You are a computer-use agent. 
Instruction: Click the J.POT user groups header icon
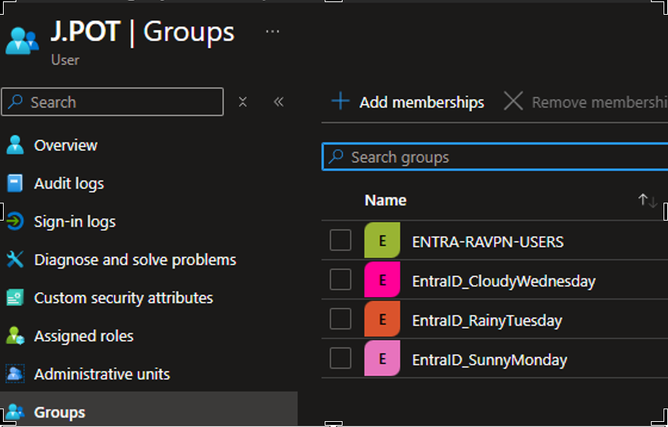[22, 41]
